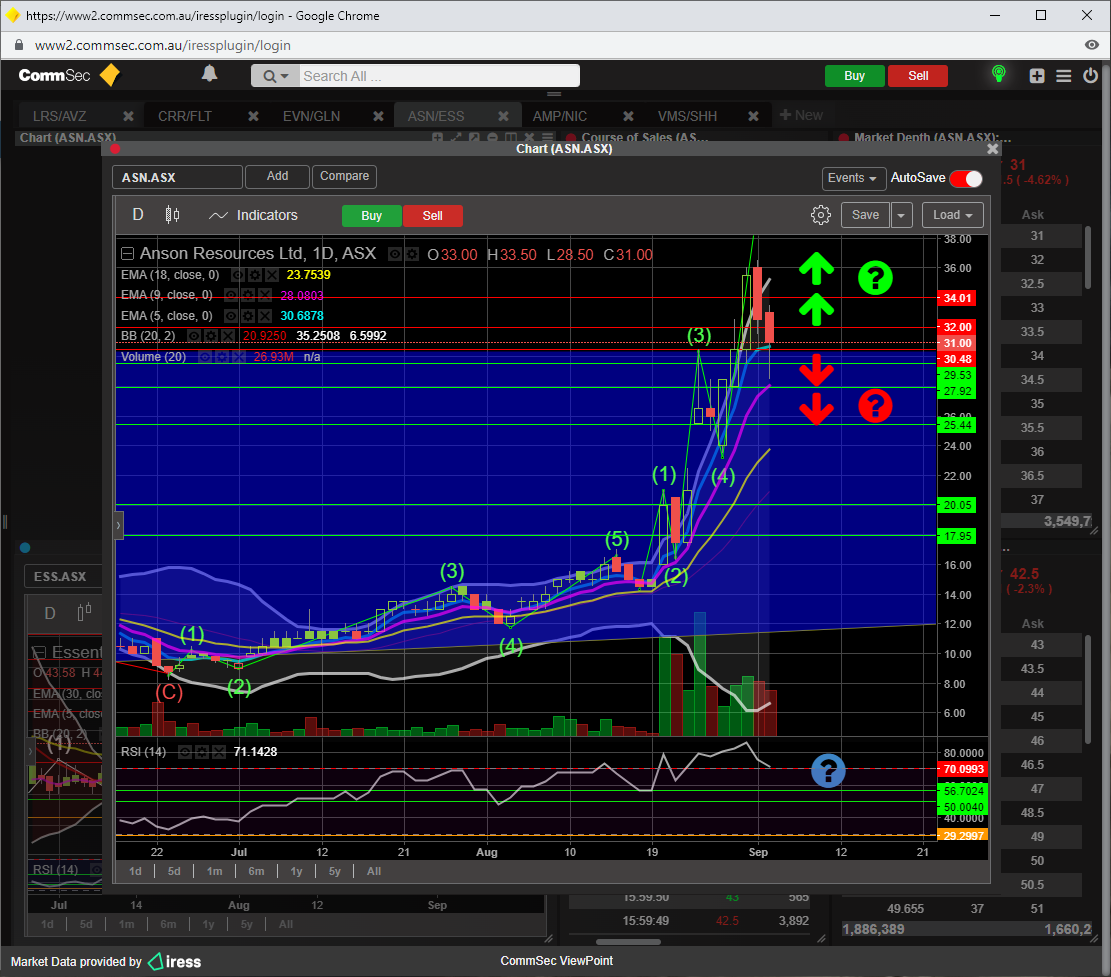The image size is (1111, 977).
Task: Click the red Sell button in header
Action: (918, 76)
